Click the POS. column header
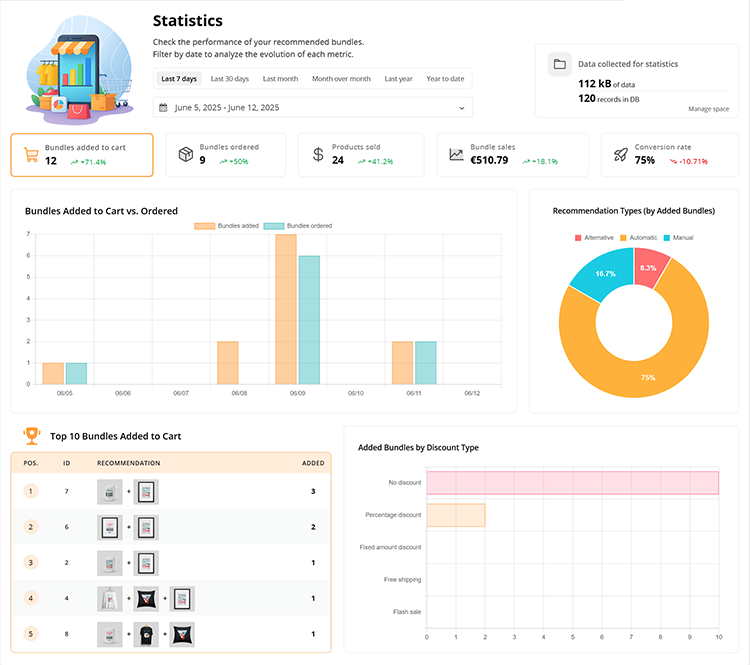Image resolution: width=750 pixels, height=665 pixels. [x=31, y=463]
